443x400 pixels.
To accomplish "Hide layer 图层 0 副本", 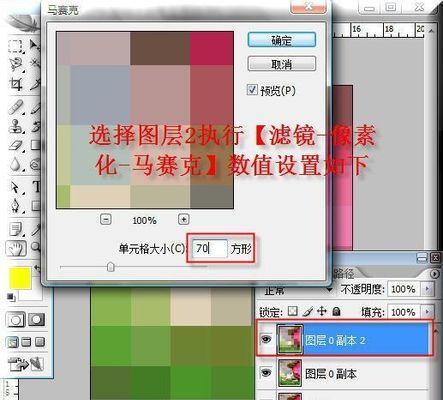I will 266,373.
